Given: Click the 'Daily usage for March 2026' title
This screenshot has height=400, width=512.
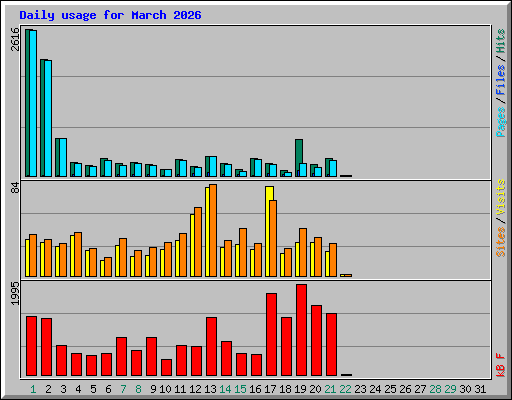Looking at the screenshot, I should pyautogui.click(x=110, y=15).
